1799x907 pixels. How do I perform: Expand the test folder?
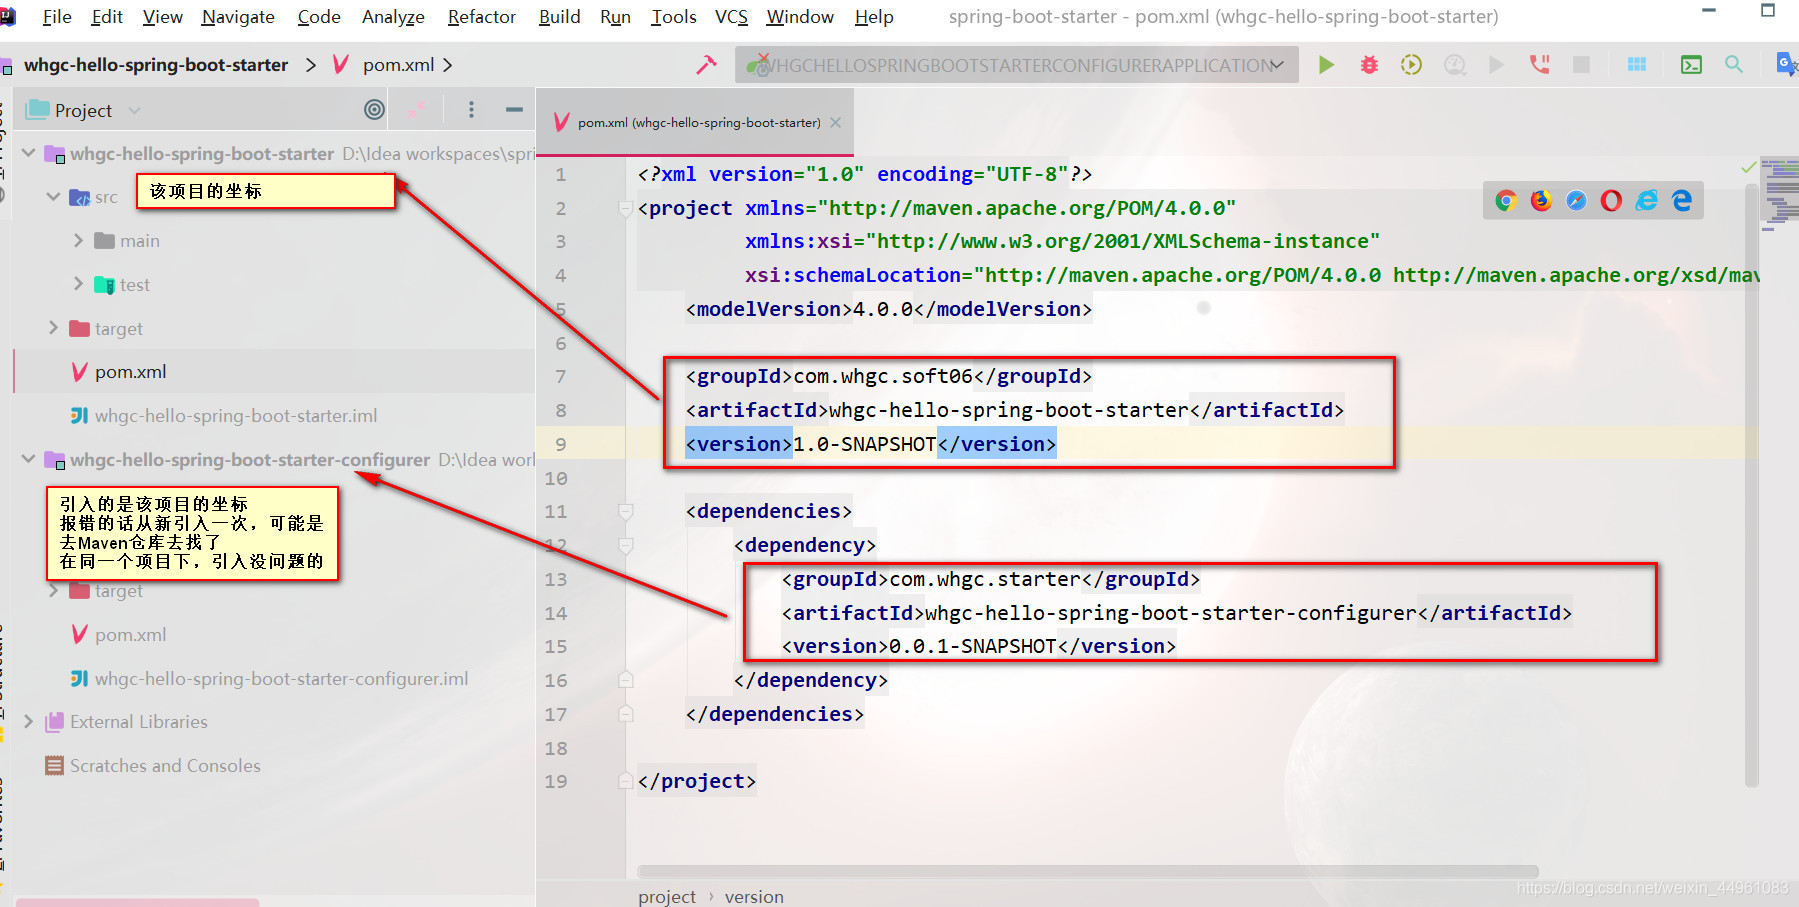pos(78,284)
